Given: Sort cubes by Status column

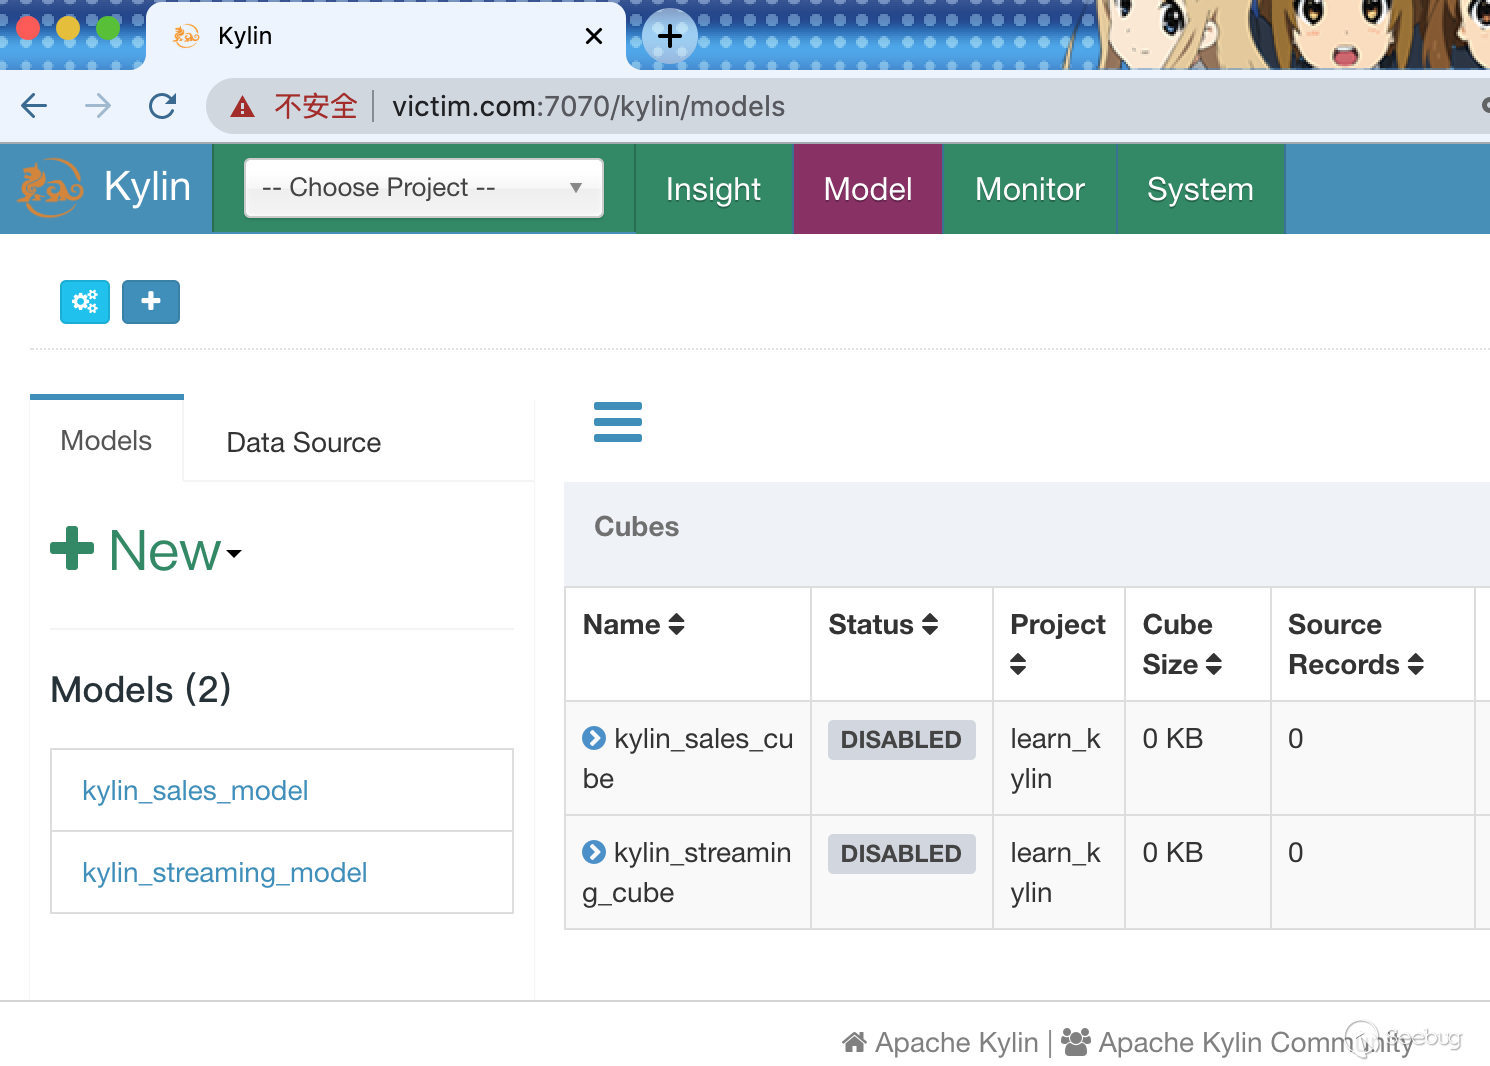Looking at the screenshot, I should click(883, 625).
